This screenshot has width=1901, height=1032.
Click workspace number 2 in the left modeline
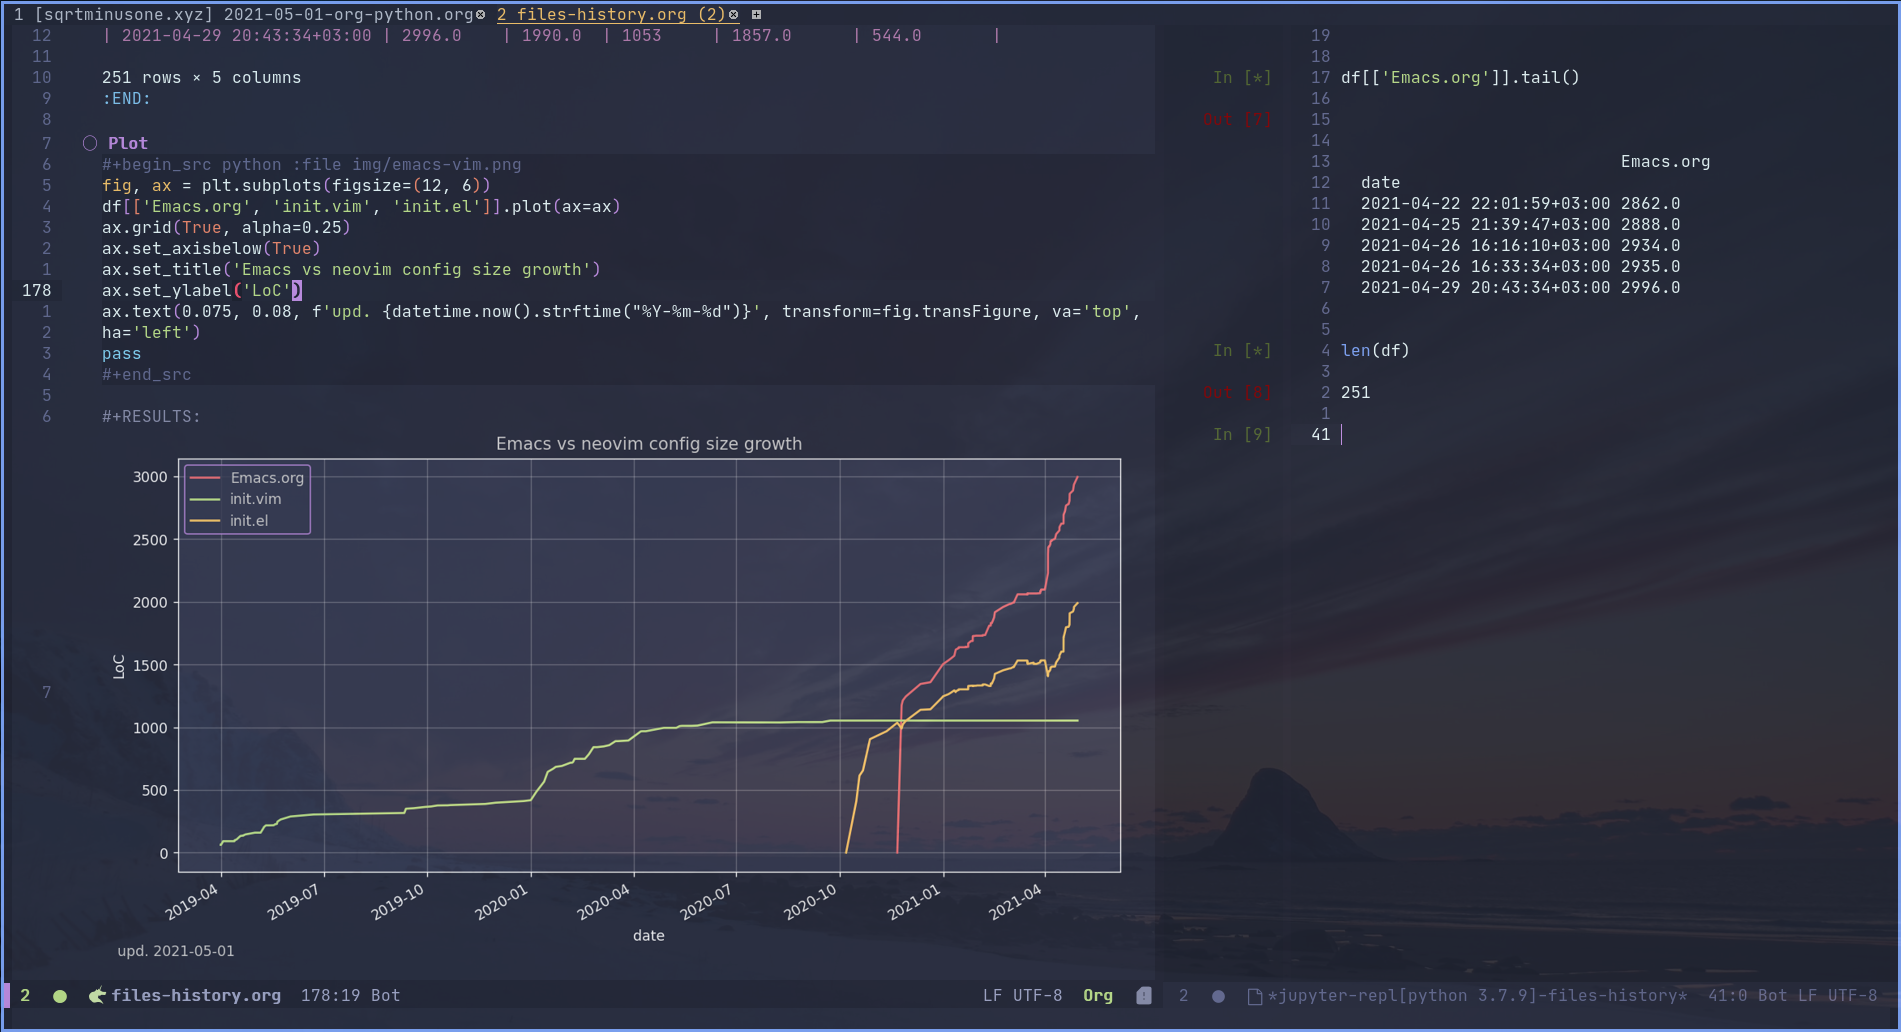[23, 995]
